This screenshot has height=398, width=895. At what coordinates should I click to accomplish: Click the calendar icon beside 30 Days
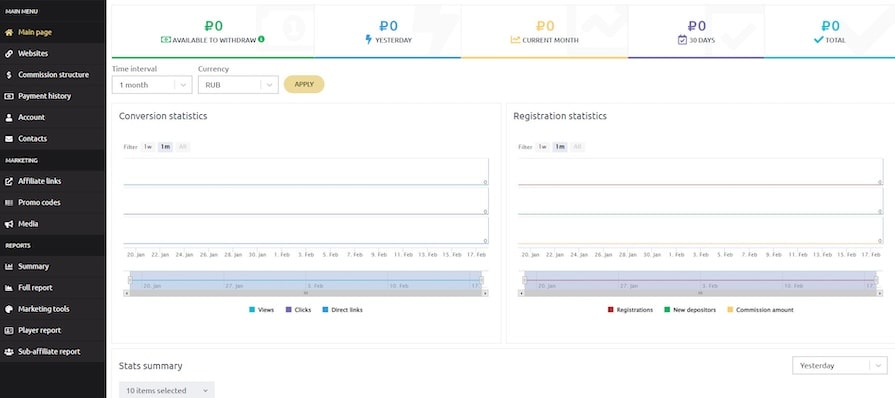point(682,40)
